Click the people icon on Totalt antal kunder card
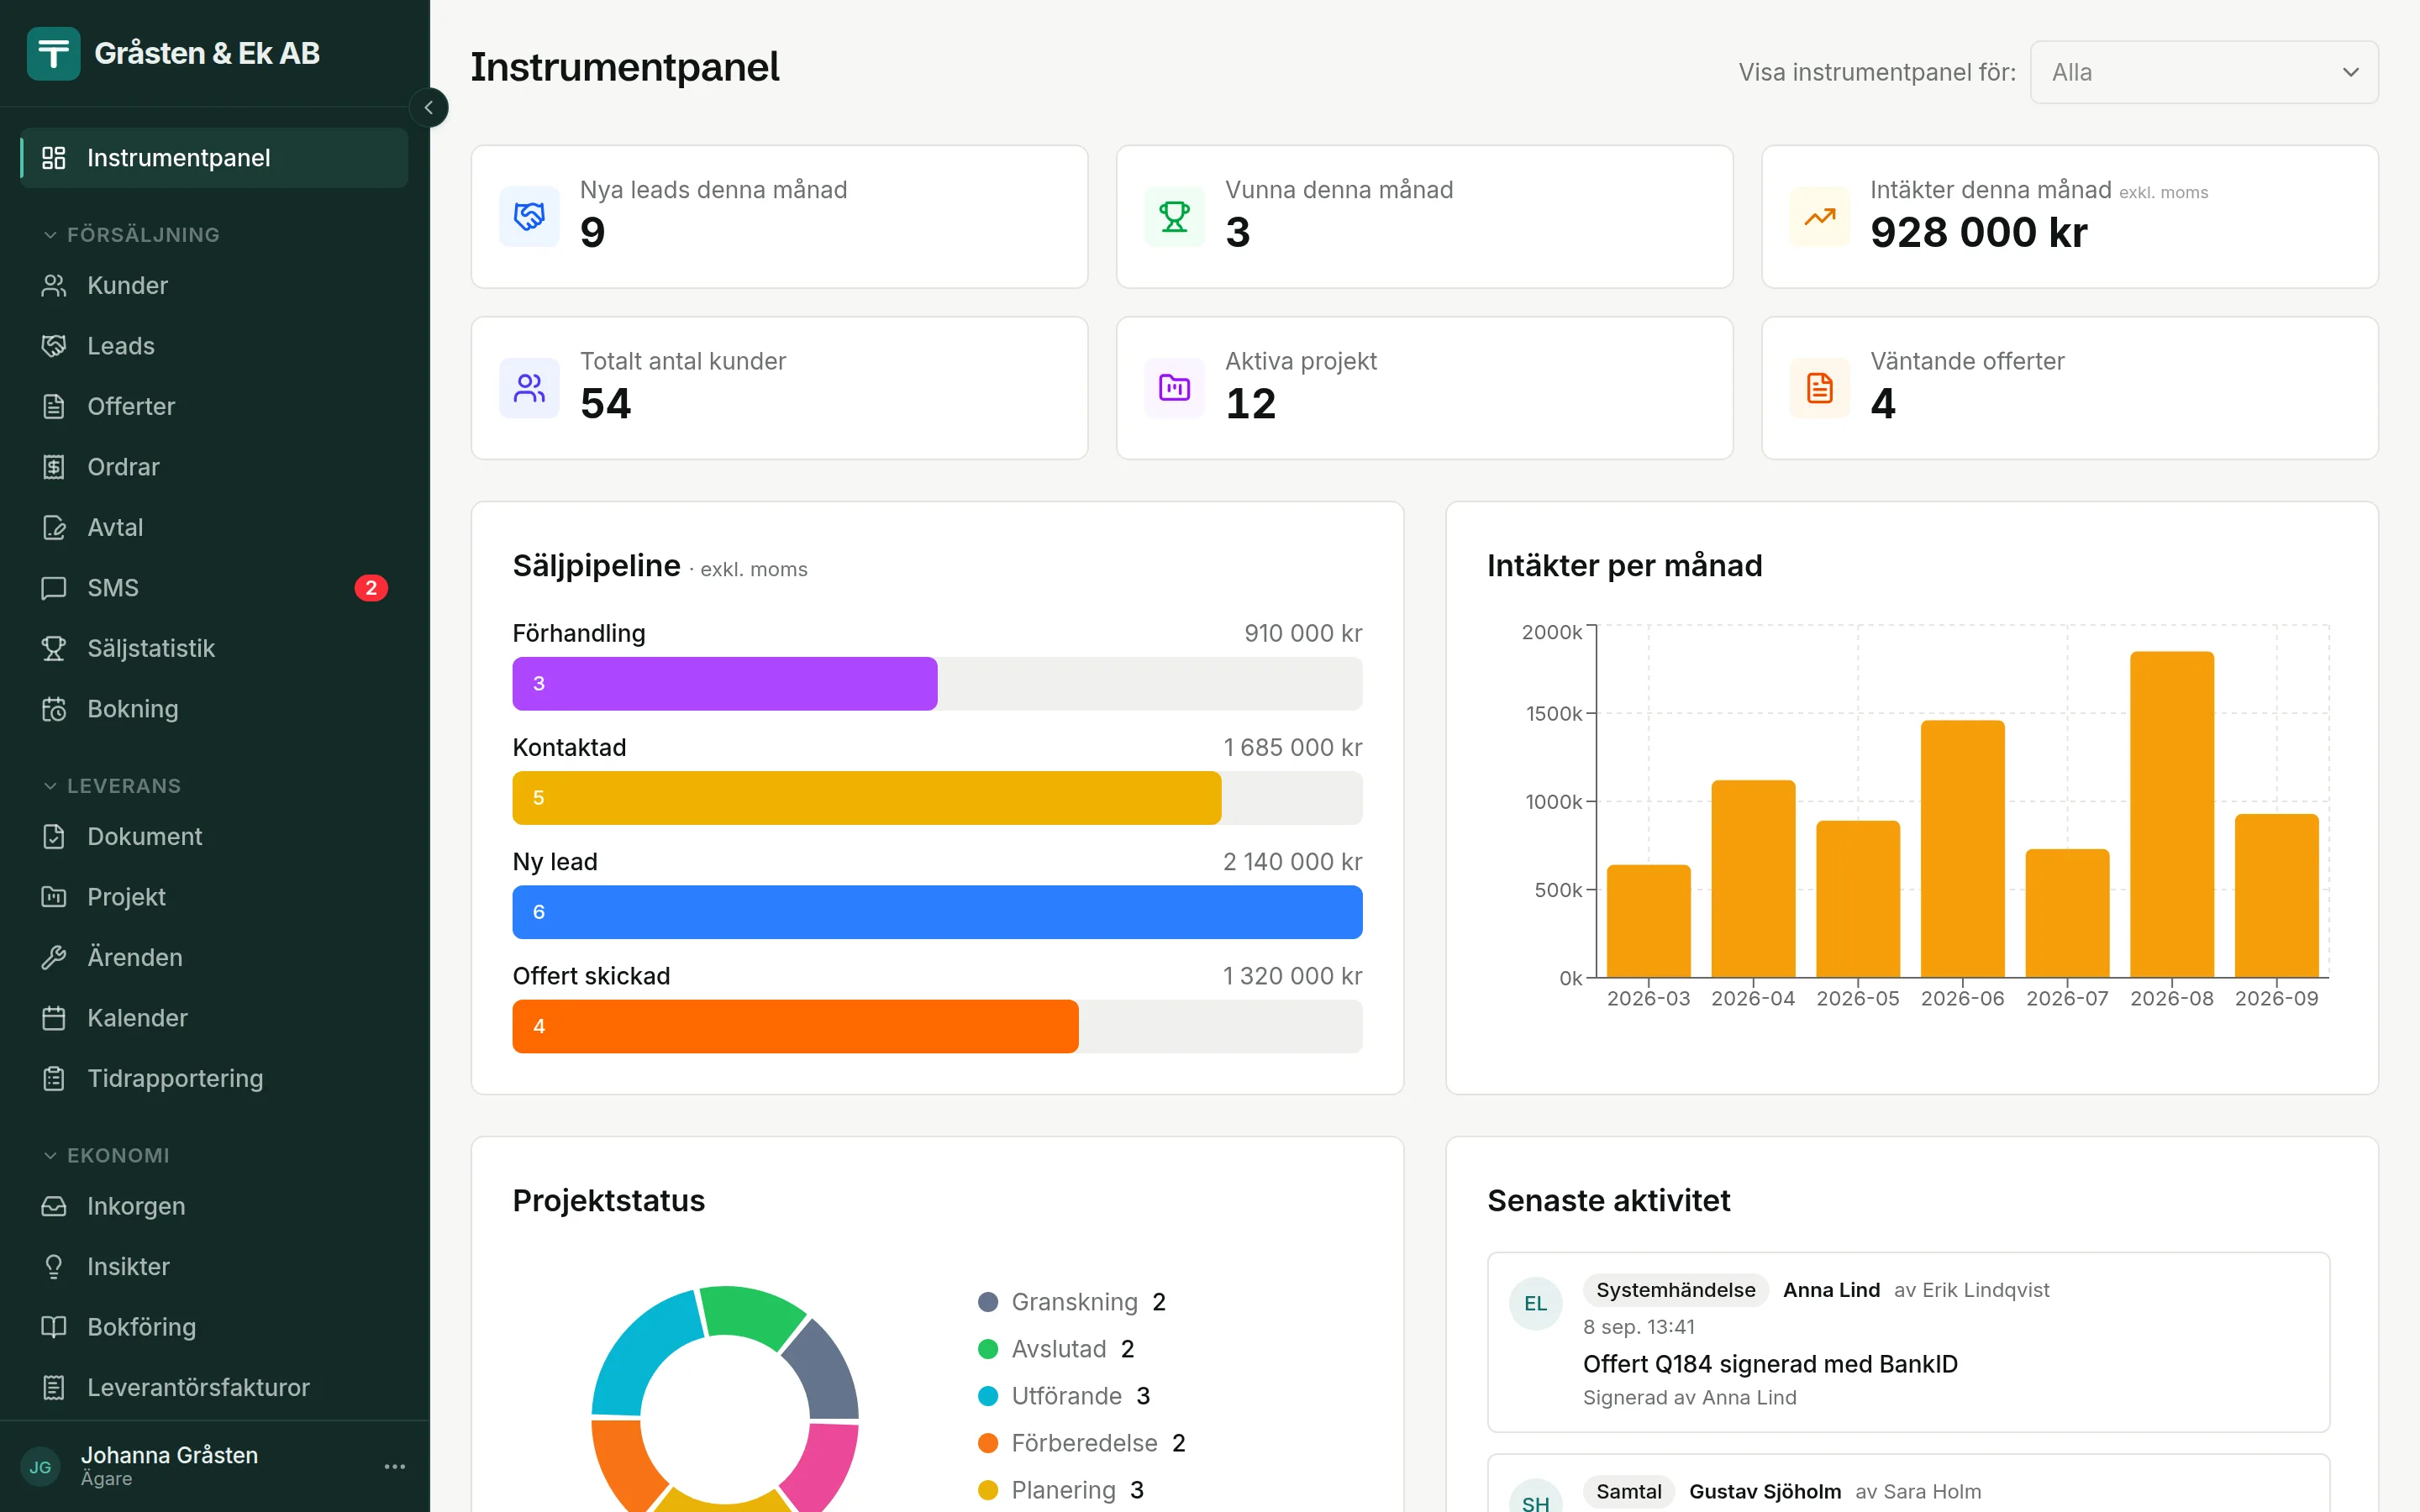2420x1512 pixels. coord(529,388)
